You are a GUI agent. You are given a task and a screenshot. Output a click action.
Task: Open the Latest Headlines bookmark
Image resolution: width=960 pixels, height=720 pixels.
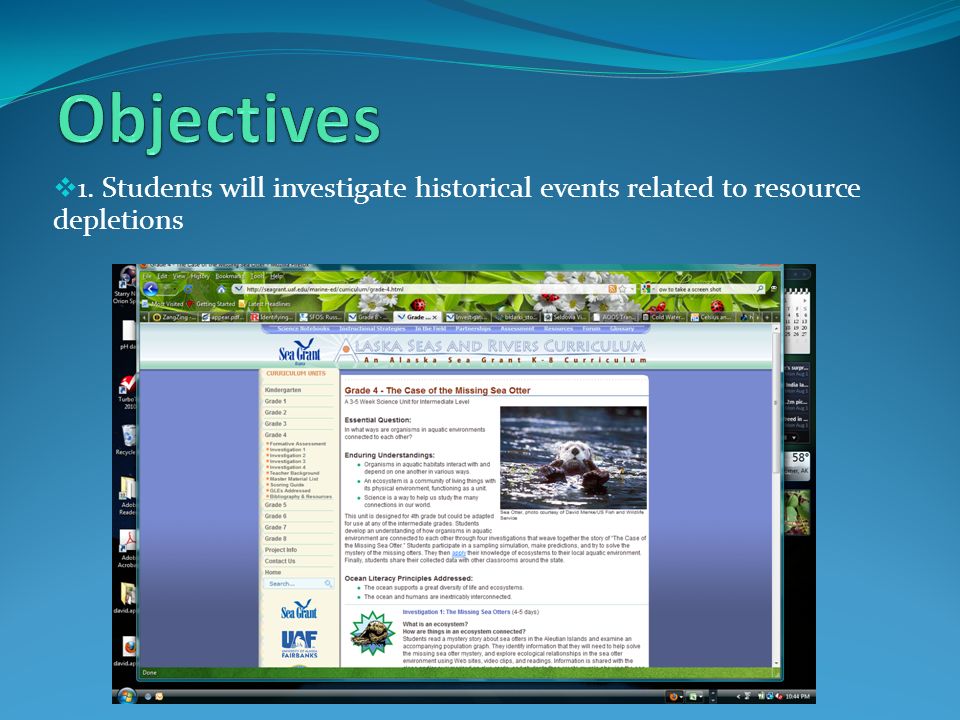pyautogui.click(x=264, y=304)
